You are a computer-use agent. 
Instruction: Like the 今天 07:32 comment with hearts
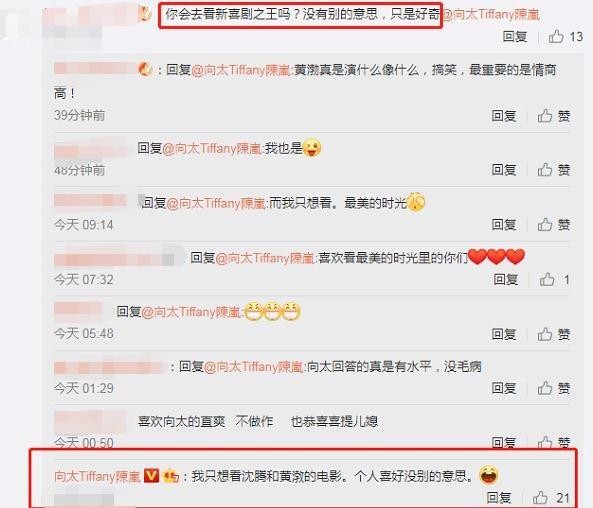coord(554,280)
